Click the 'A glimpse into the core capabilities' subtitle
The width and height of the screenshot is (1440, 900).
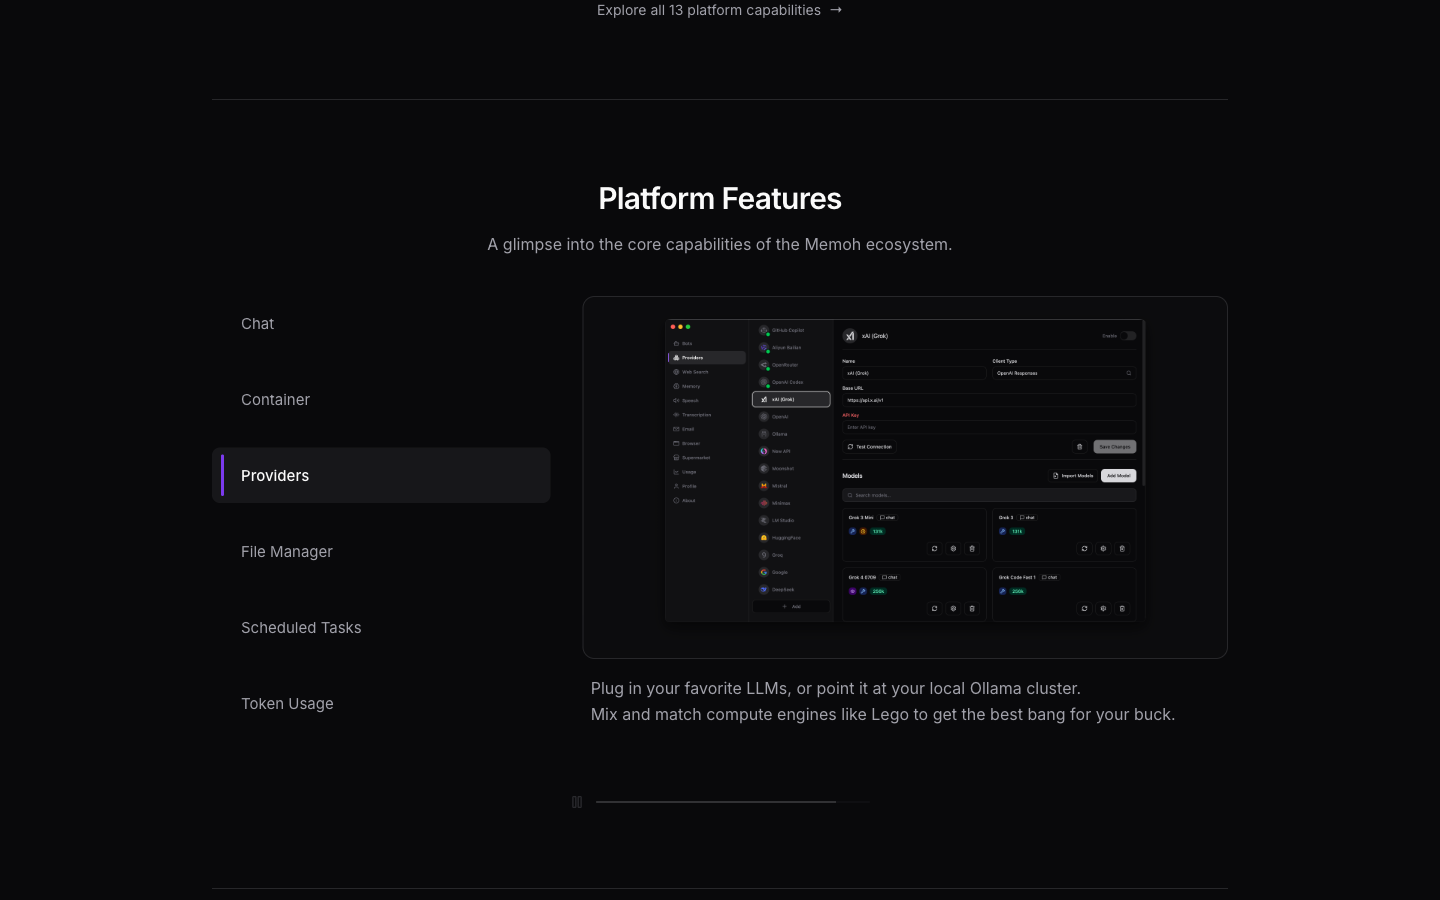(x=720, y=244)
